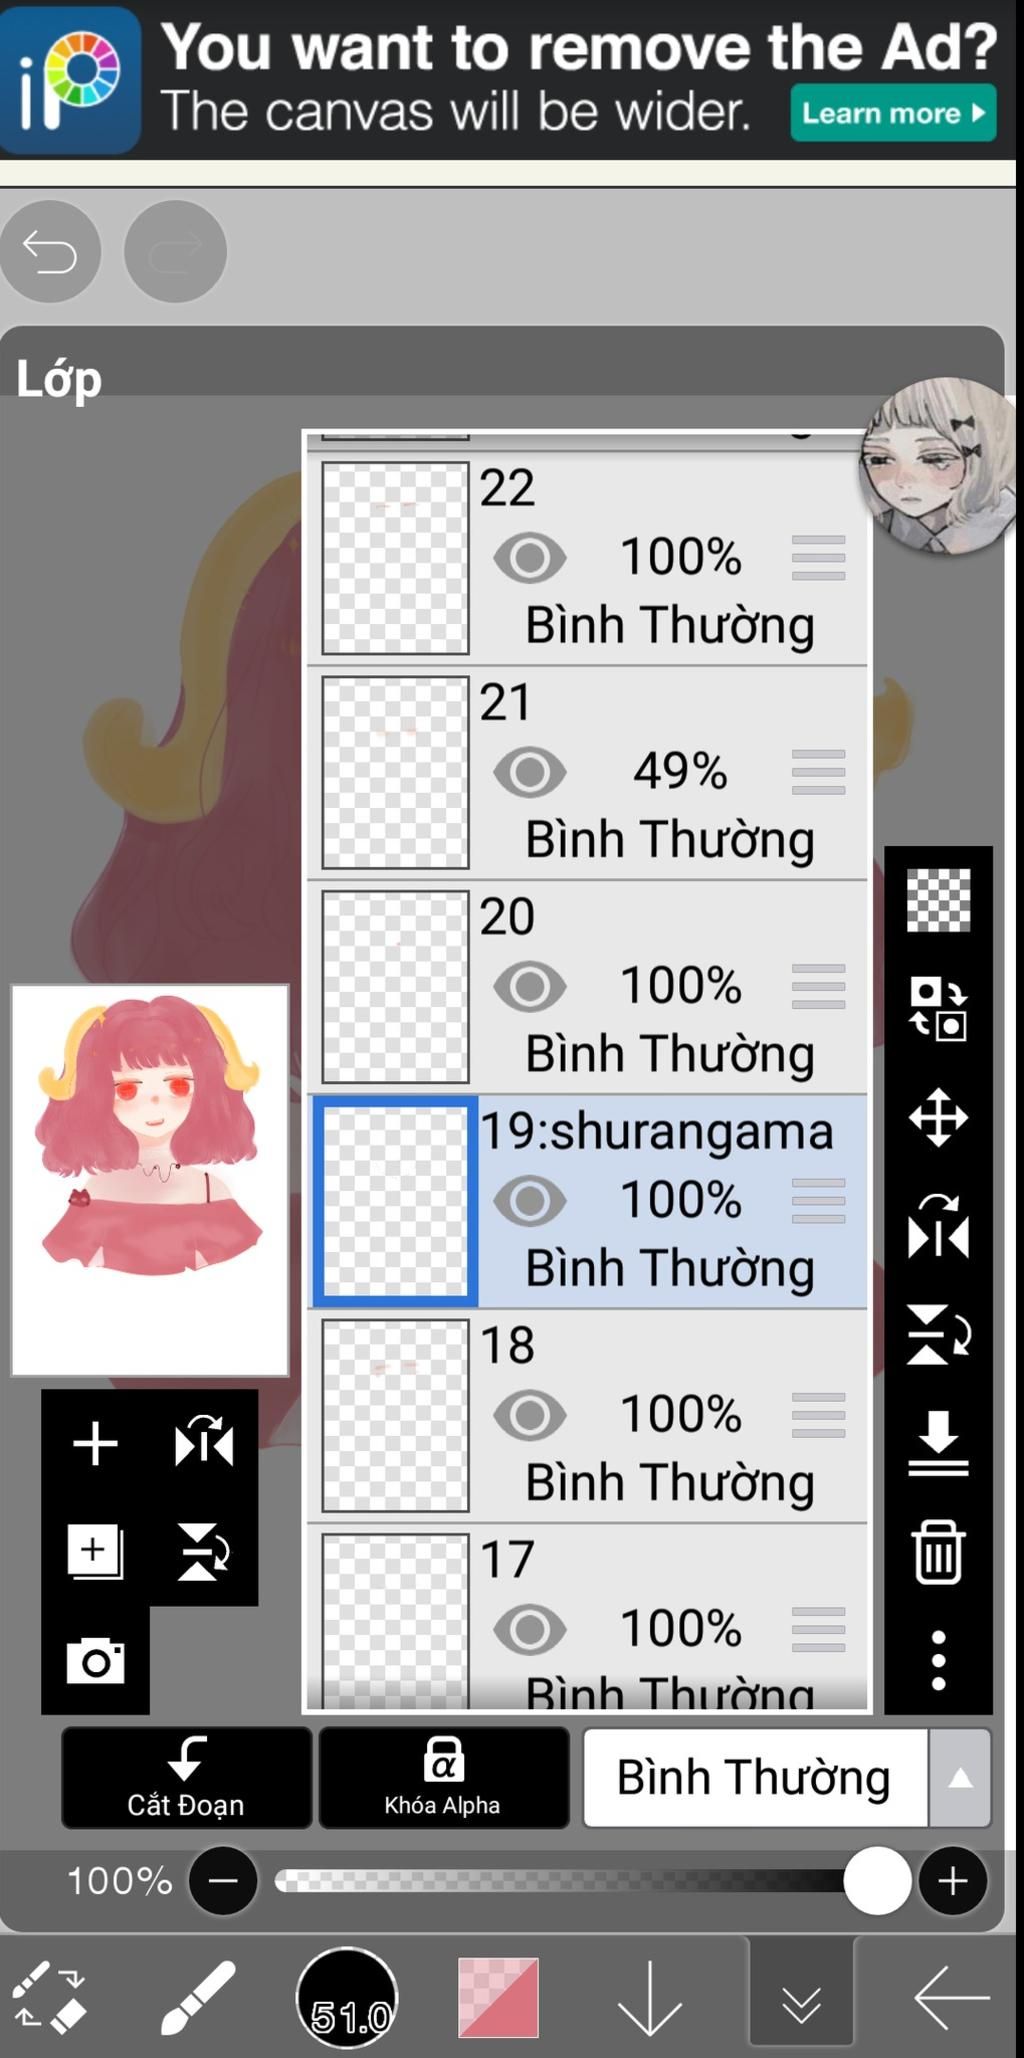Image resolution: width=1024 pixels, height=2058 pixels.
Task: Hide layer 22 with its eye icon
Action: (530, 557)
